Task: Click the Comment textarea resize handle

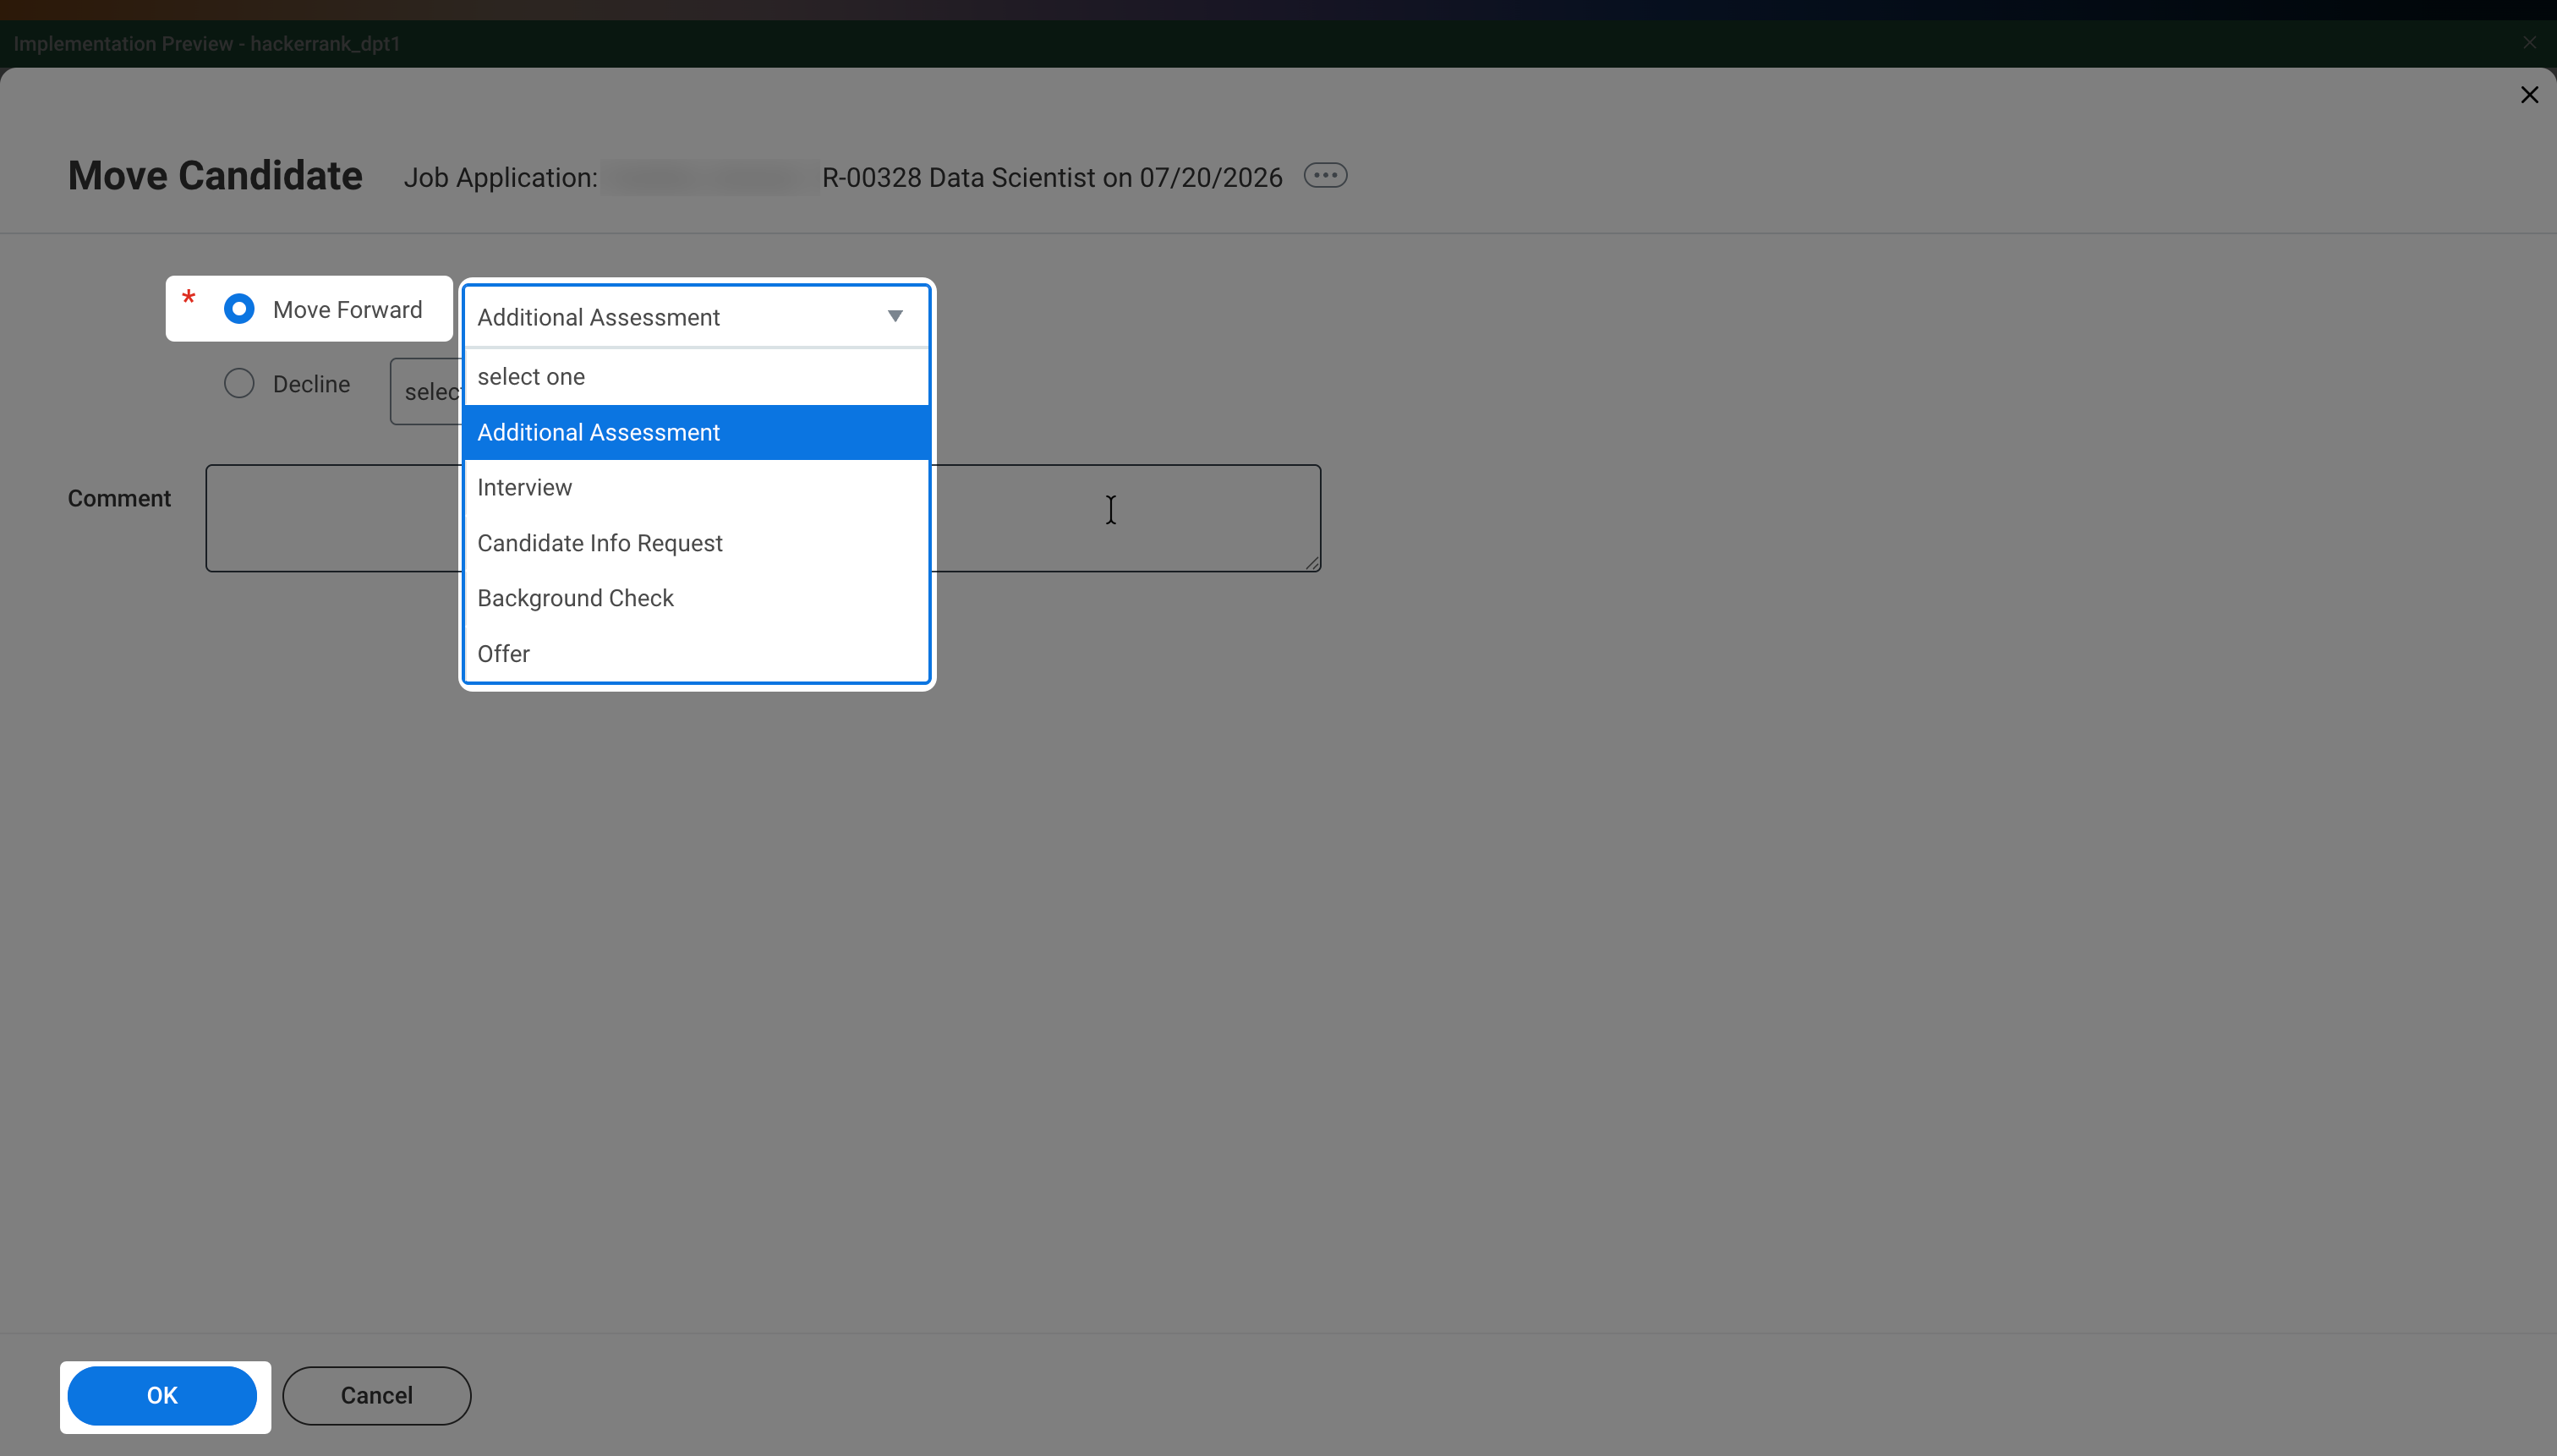Action: tap(1312, 563)
